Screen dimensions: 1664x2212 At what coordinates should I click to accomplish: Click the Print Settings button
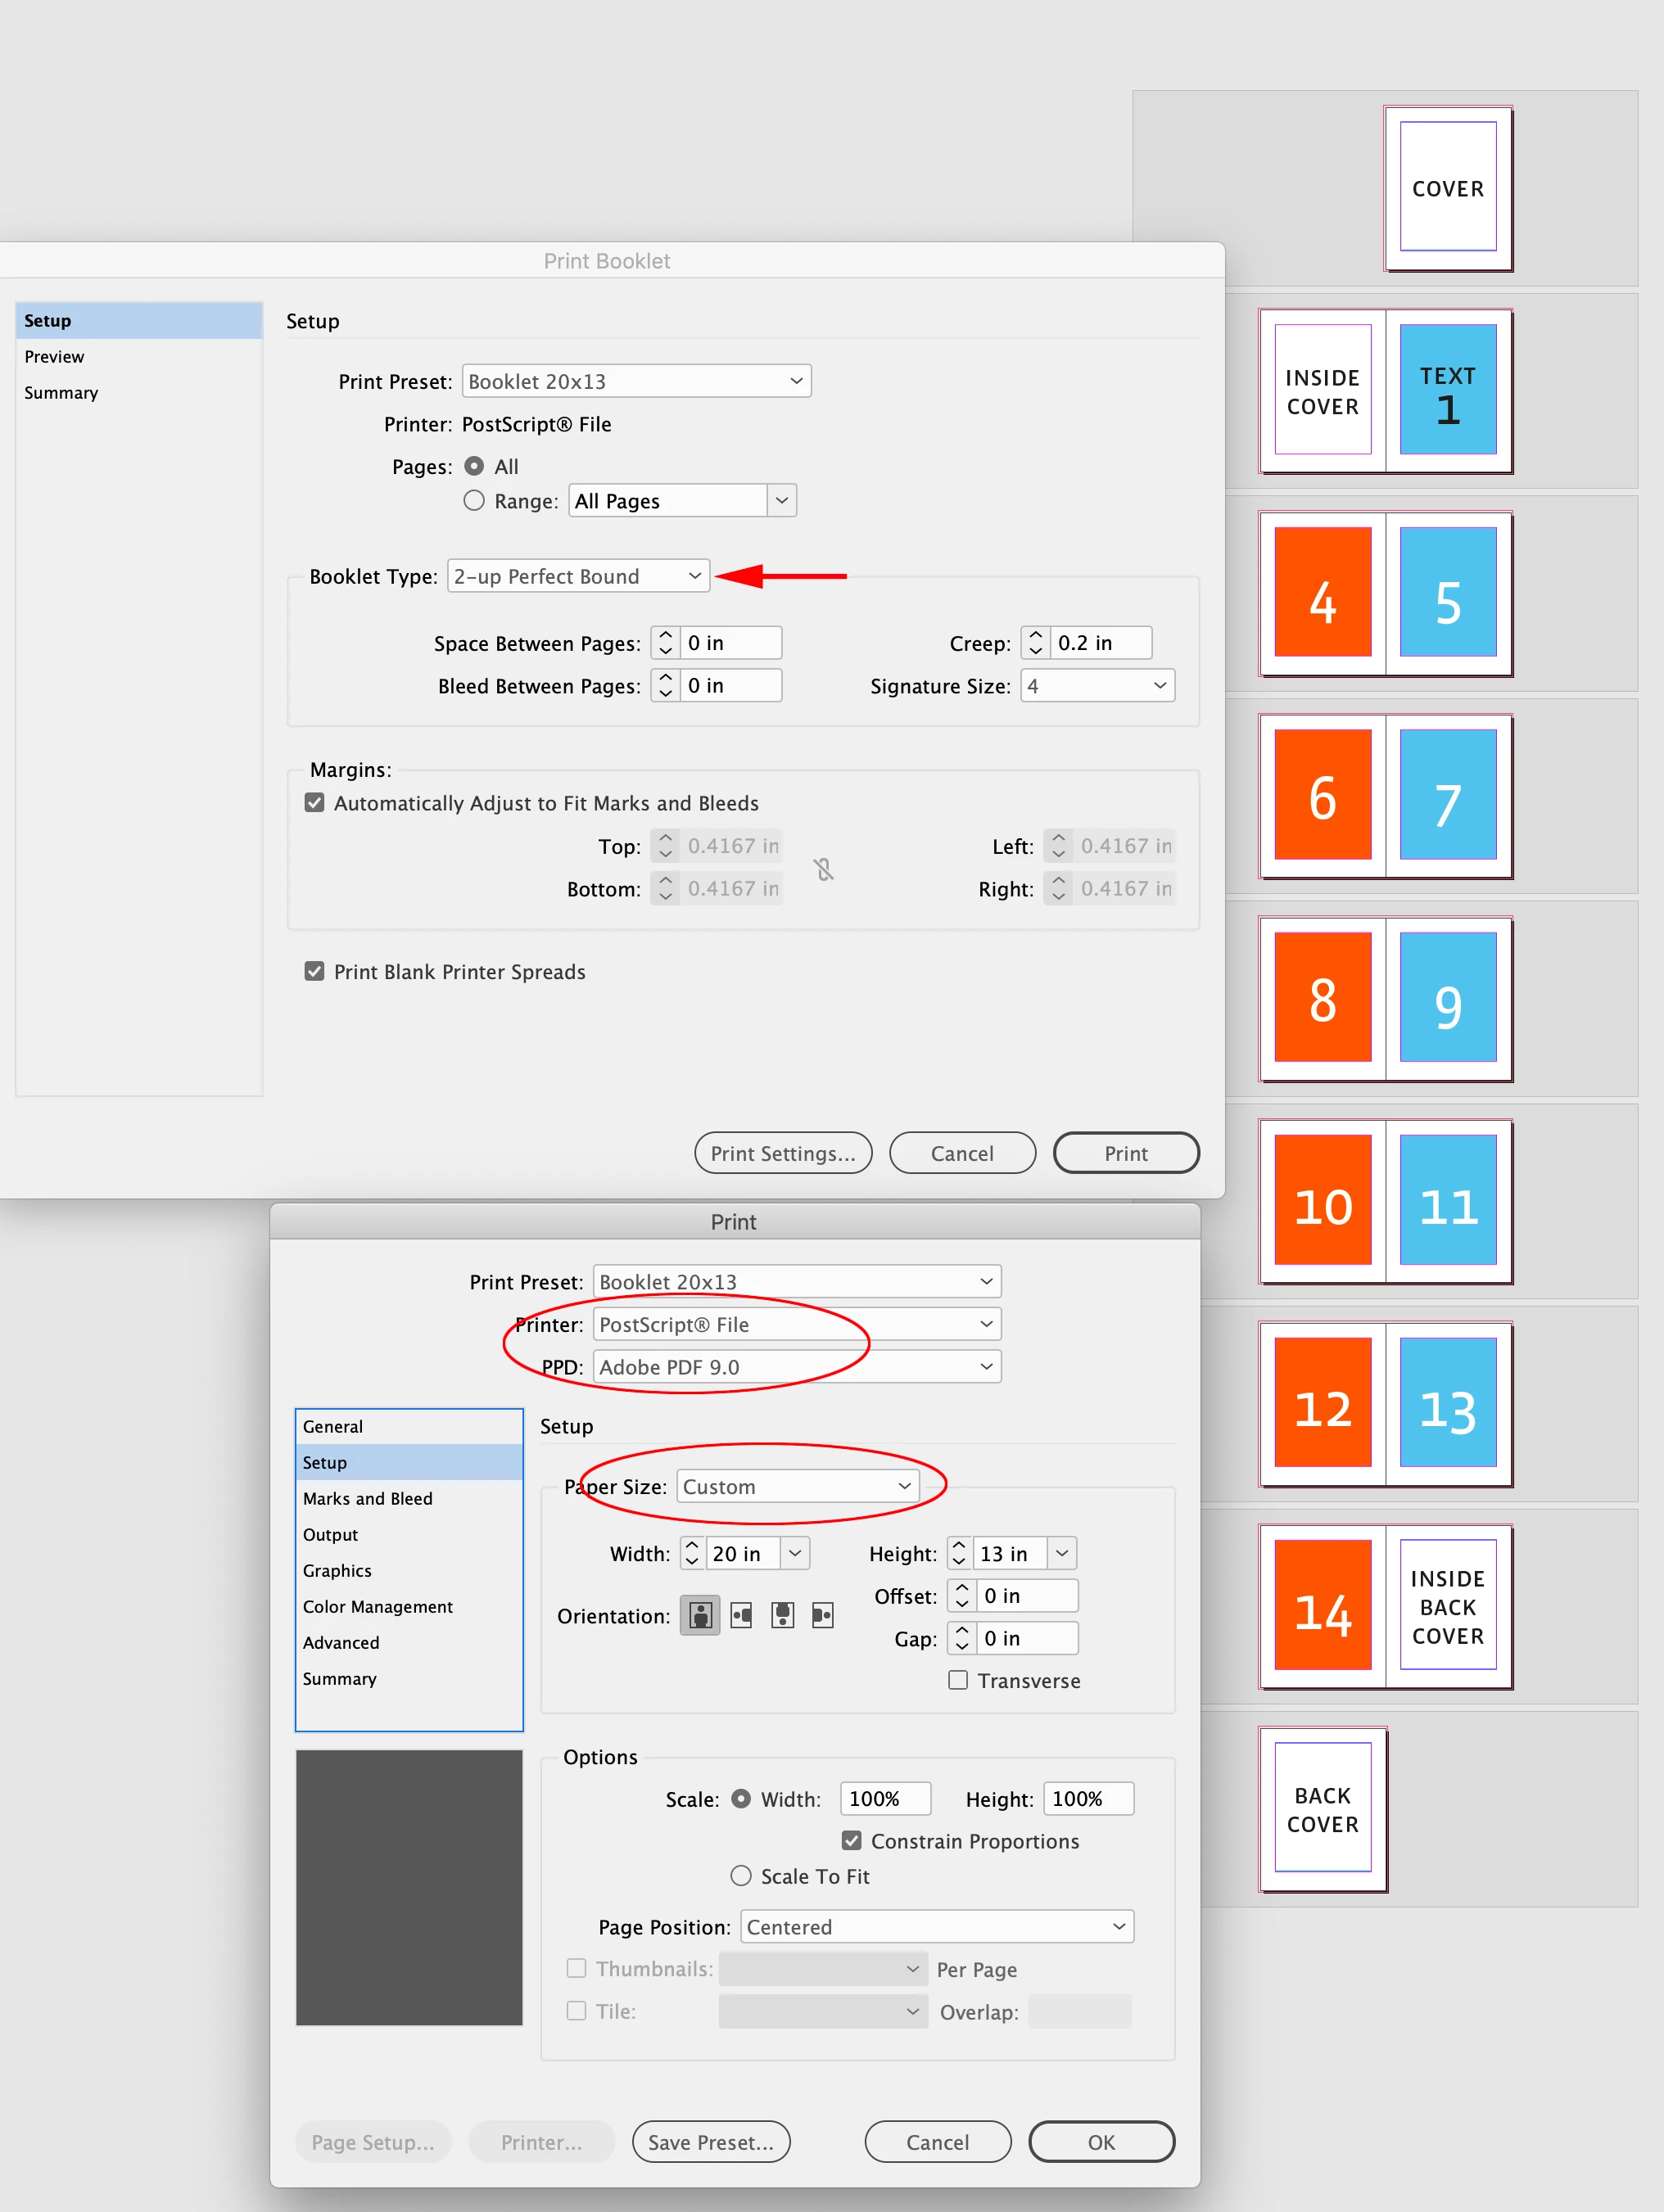click(x=783, y=1153)
